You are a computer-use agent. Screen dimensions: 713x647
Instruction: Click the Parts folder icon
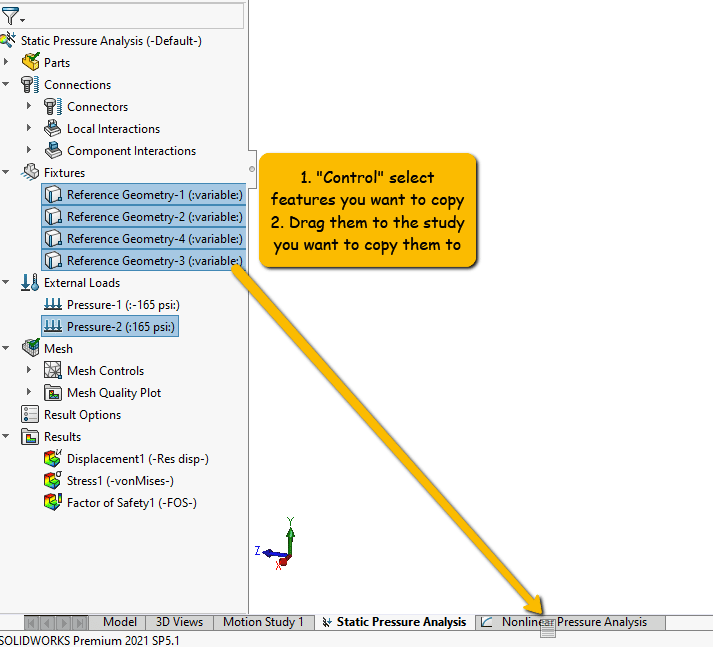30,63
